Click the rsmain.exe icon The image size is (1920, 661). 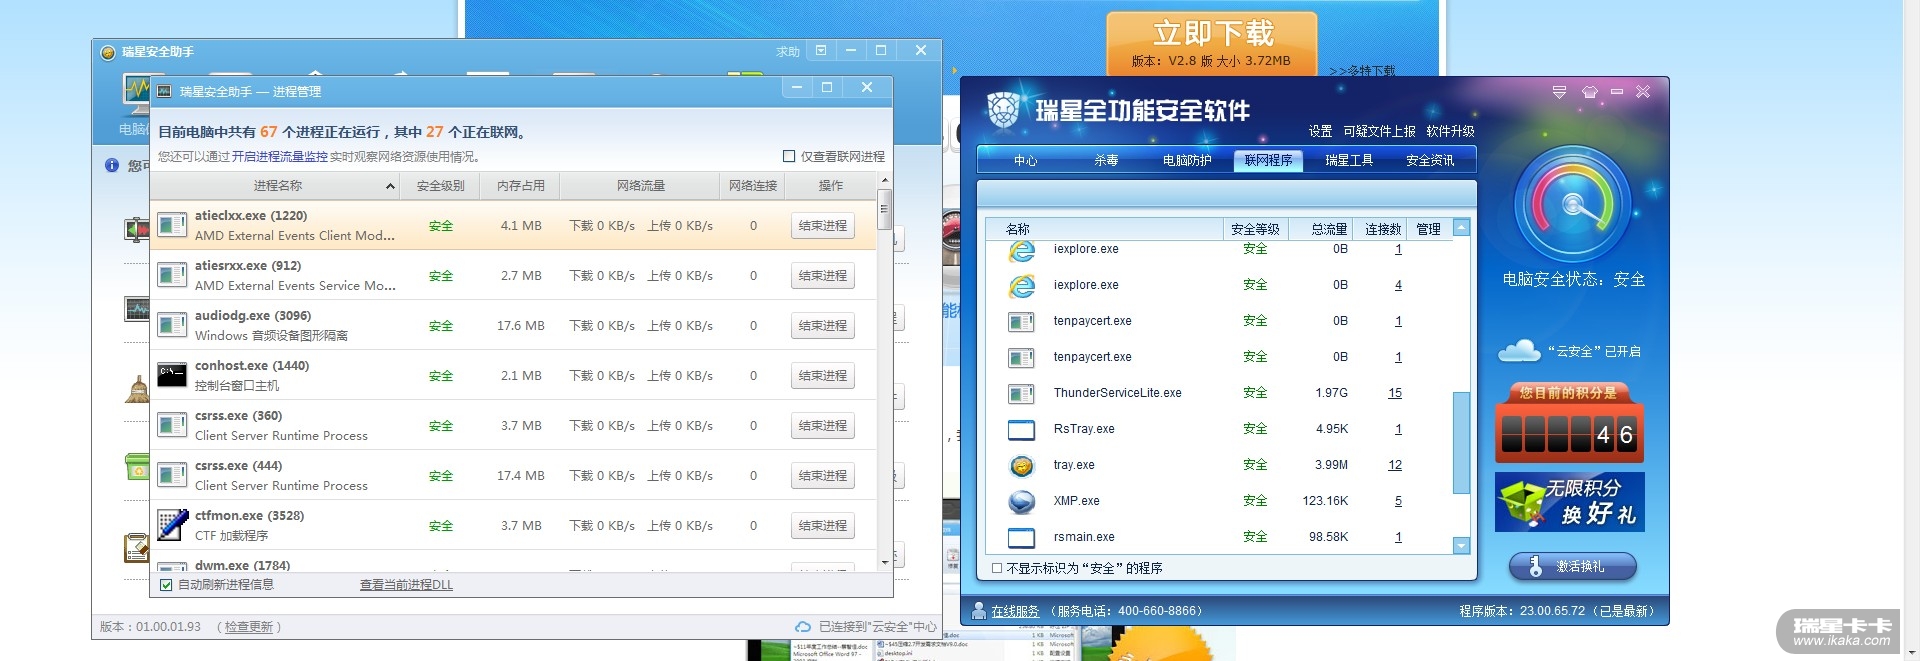coord(1021,538)
